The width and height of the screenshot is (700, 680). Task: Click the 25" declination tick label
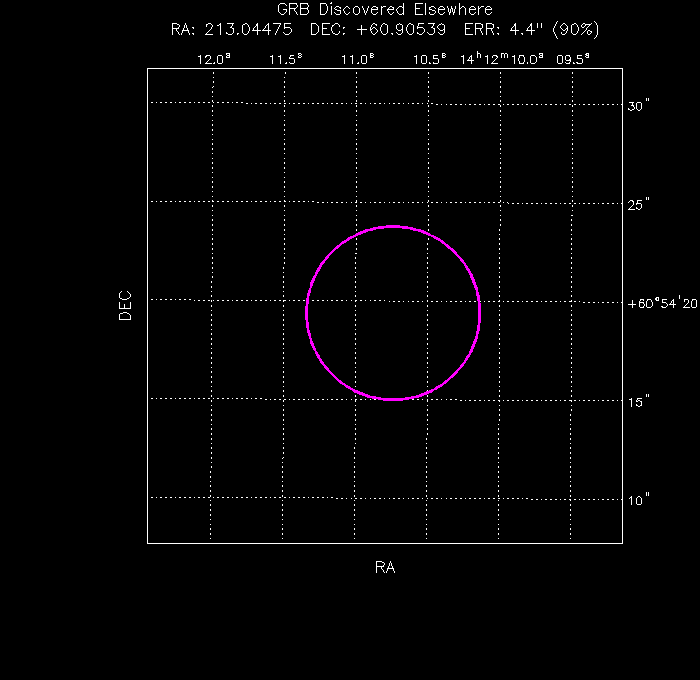(638, 204)
